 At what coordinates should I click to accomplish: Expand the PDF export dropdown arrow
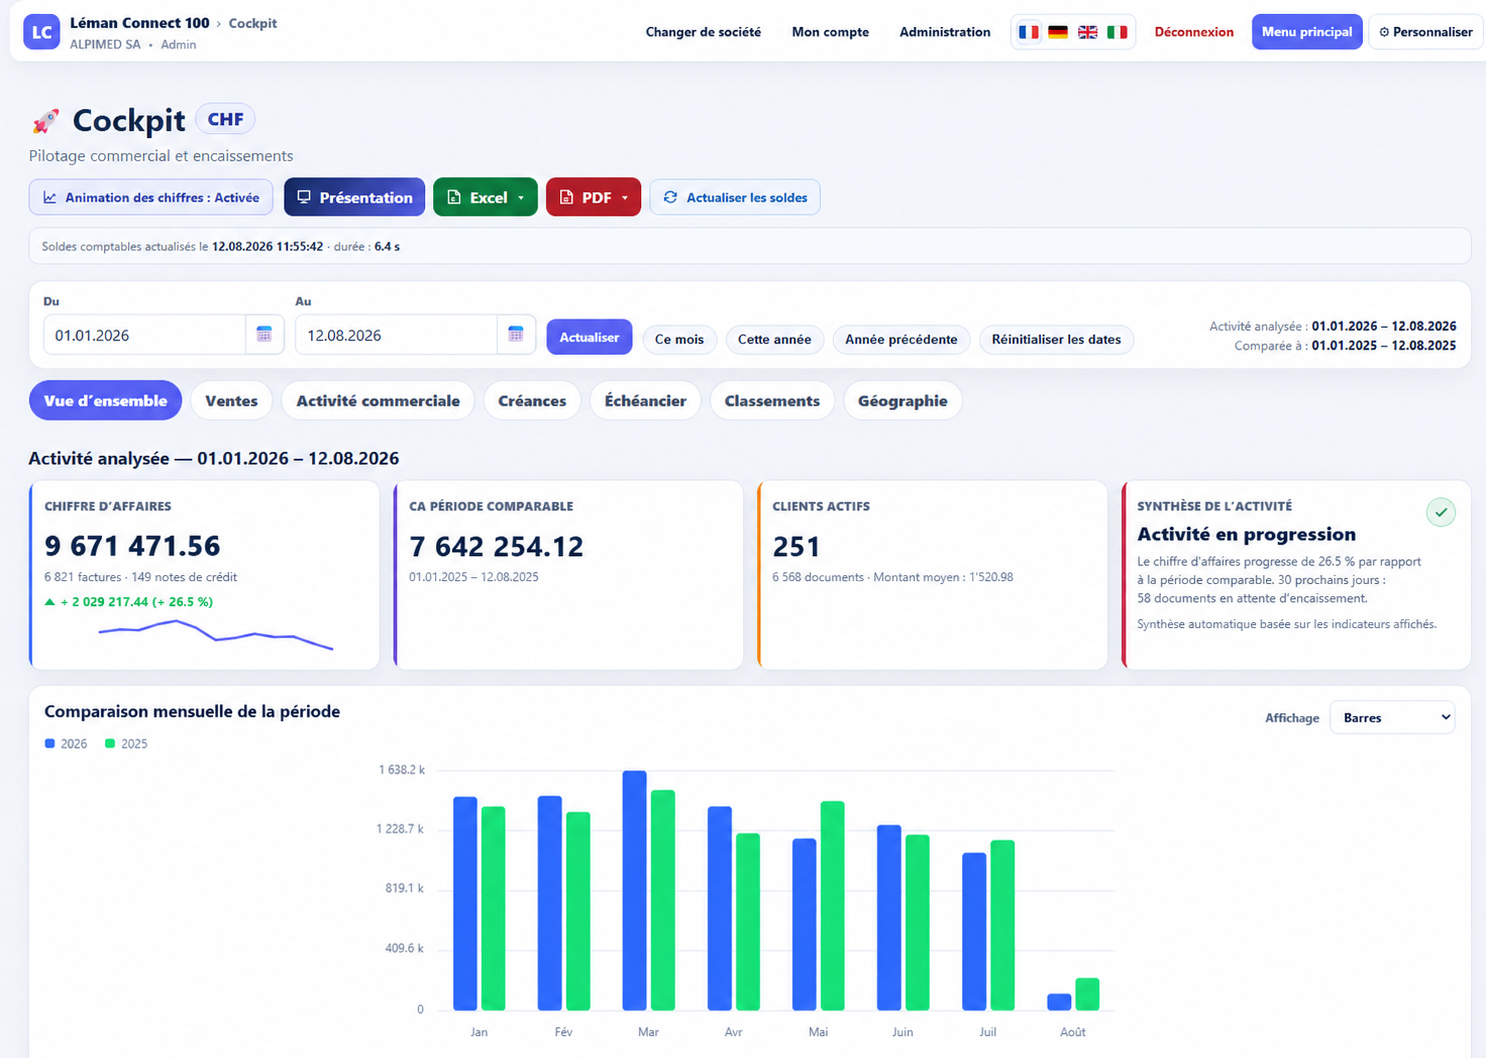tap(625, 198)
